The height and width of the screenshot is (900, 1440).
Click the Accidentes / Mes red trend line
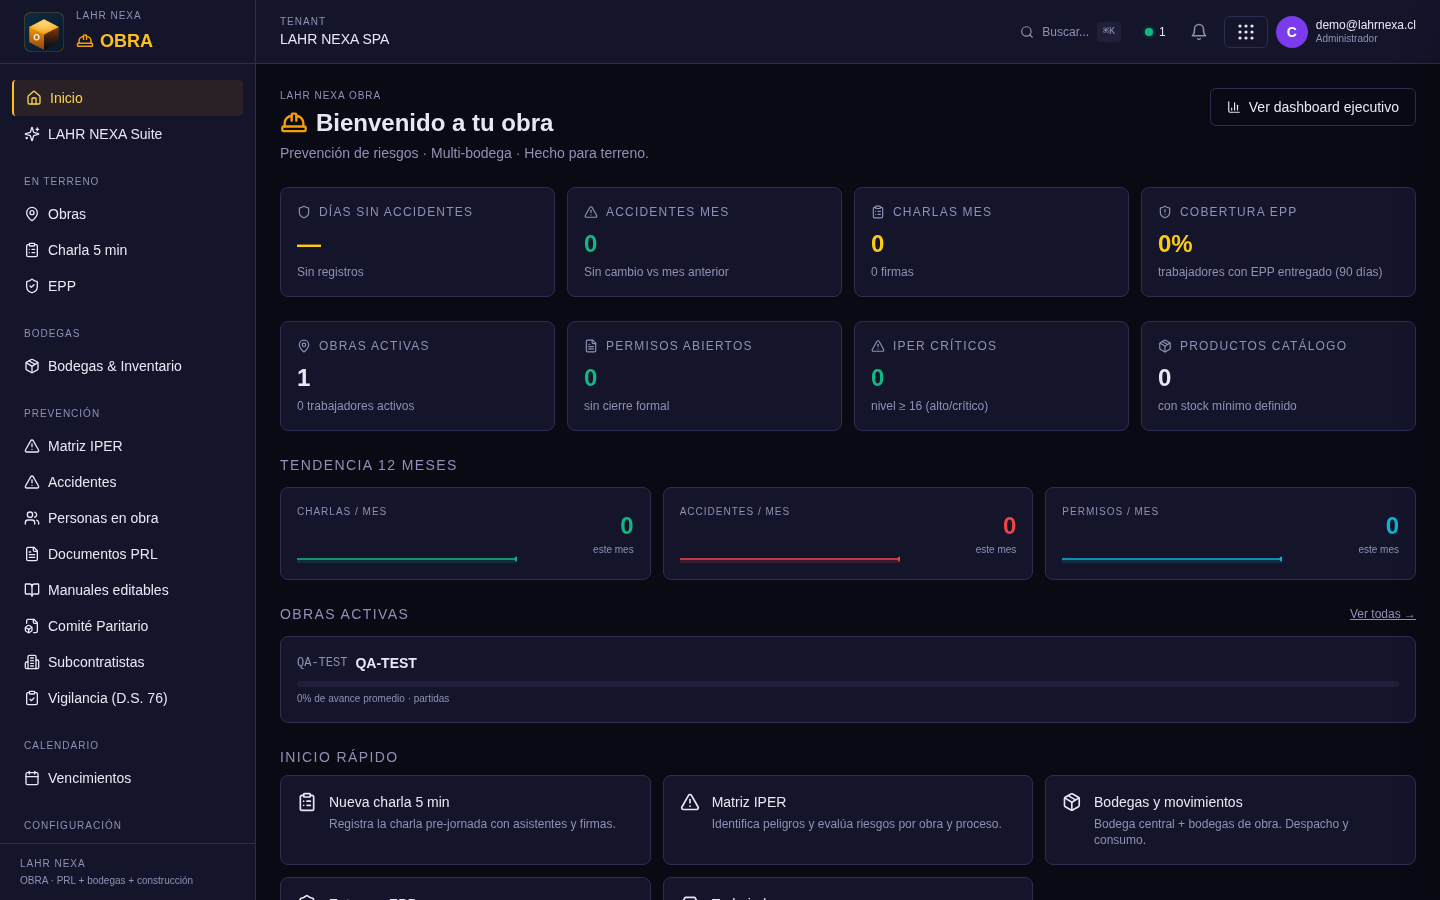[790, 559]
